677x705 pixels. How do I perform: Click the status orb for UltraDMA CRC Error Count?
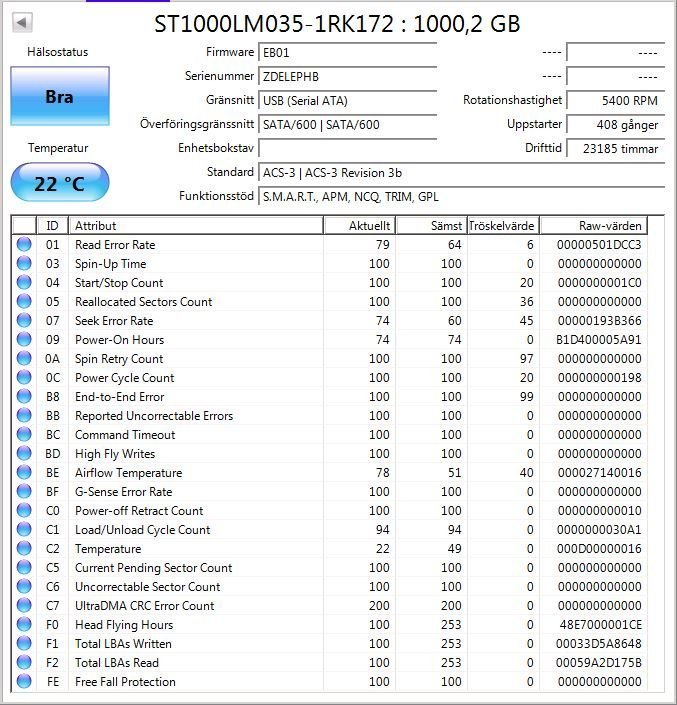[24, 606]
